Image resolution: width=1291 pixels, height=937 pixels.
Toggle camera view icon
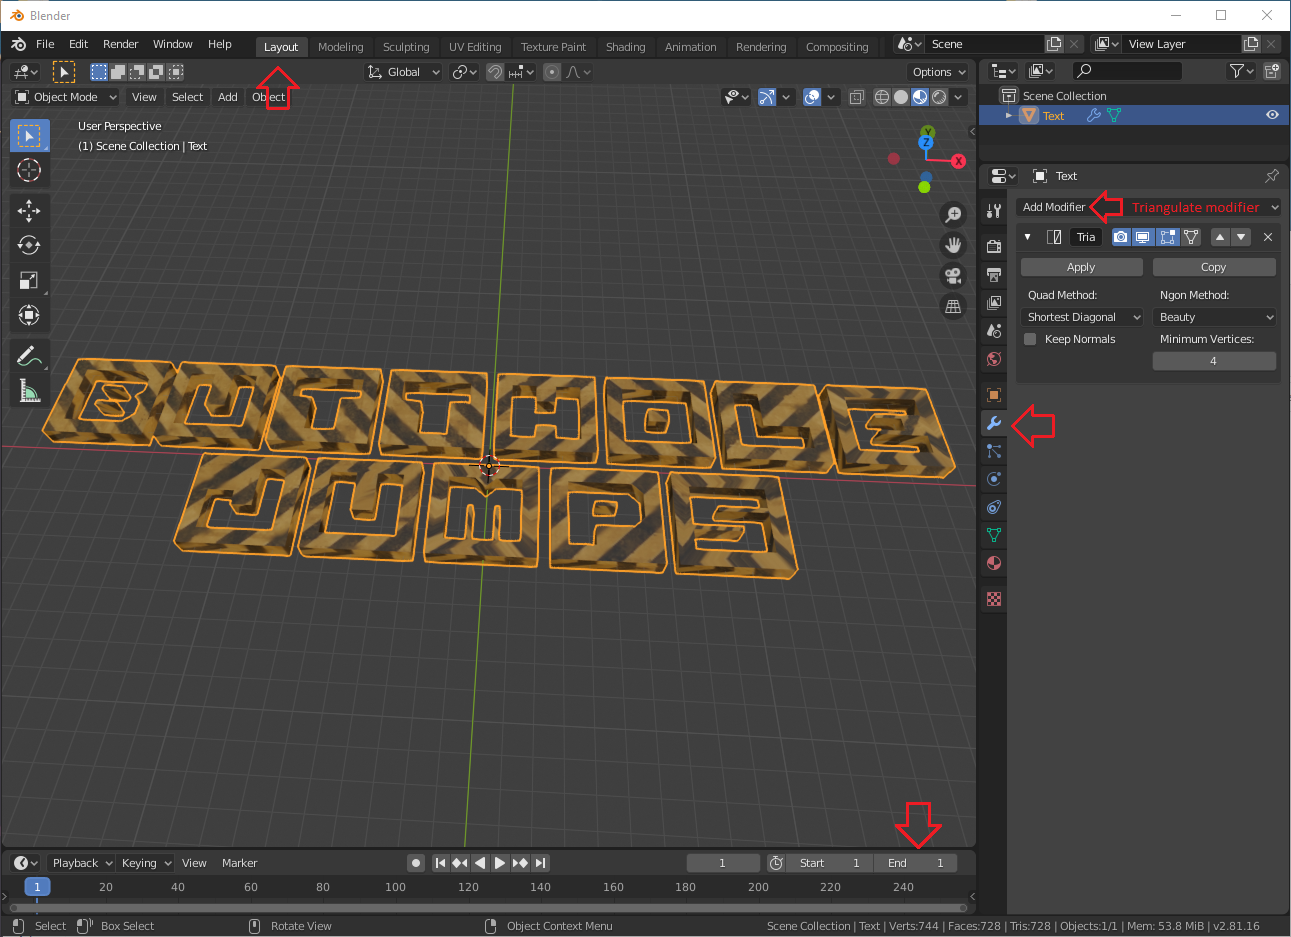click(954, 276)
